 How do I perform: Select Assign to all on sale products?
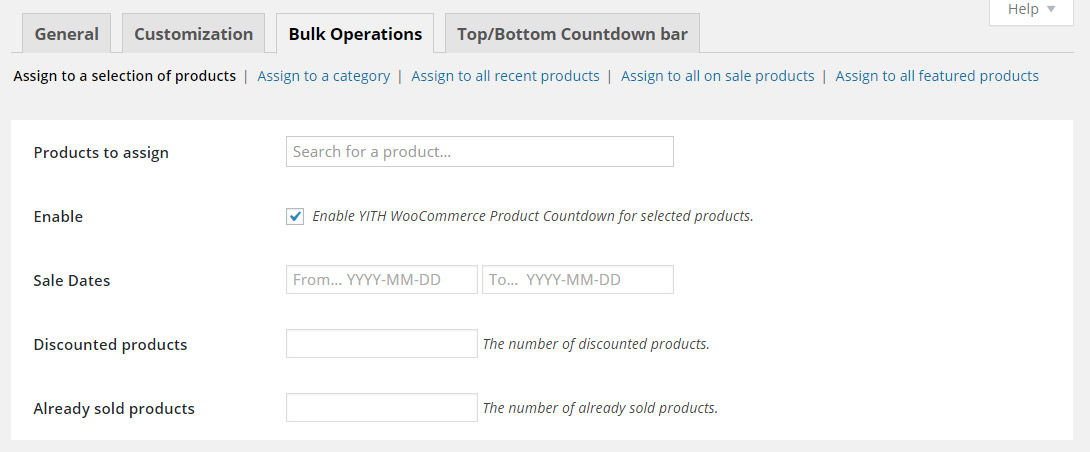pyautogui.click(x=717, y=76)
